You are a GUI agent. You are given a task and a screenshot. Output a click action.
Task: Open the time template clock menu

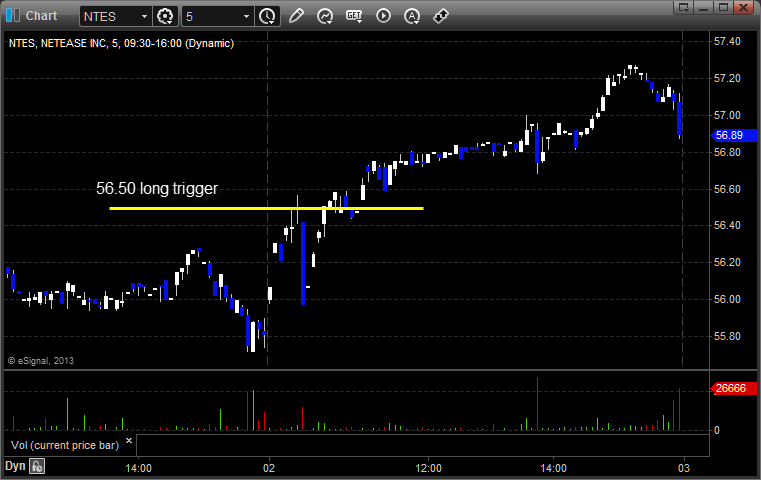(267, 17)
